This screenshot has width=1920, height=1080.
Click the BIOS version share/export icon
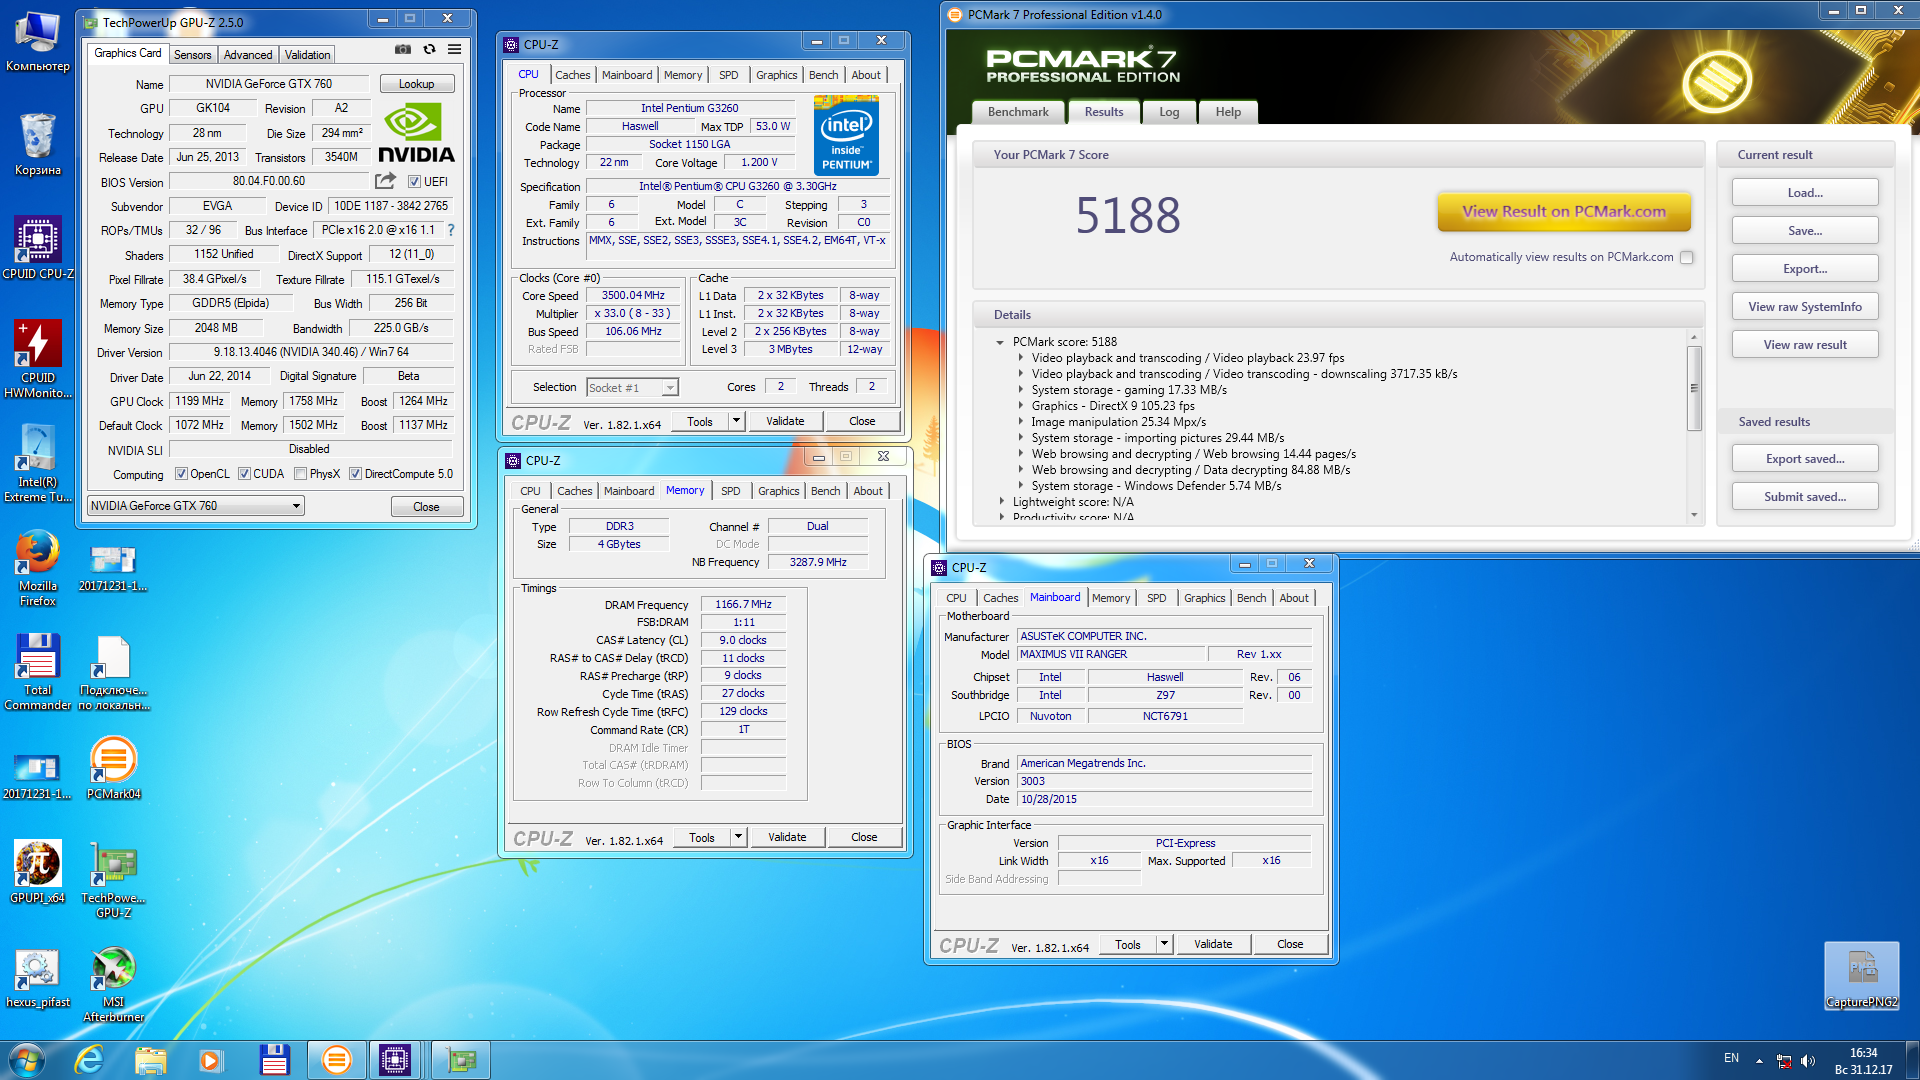(x=385, y=181)
